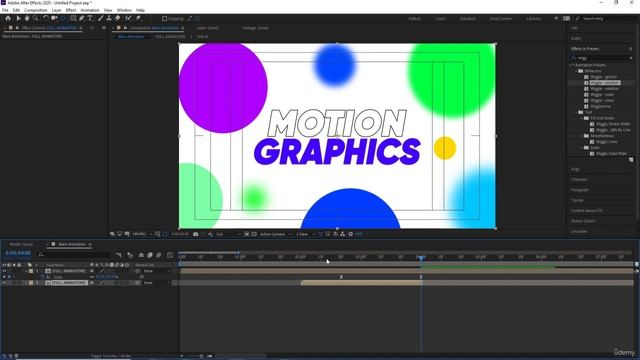This screenshot has height=360, width=640.
Task: Select the Roto Brush tool
Action: point(129,18)
